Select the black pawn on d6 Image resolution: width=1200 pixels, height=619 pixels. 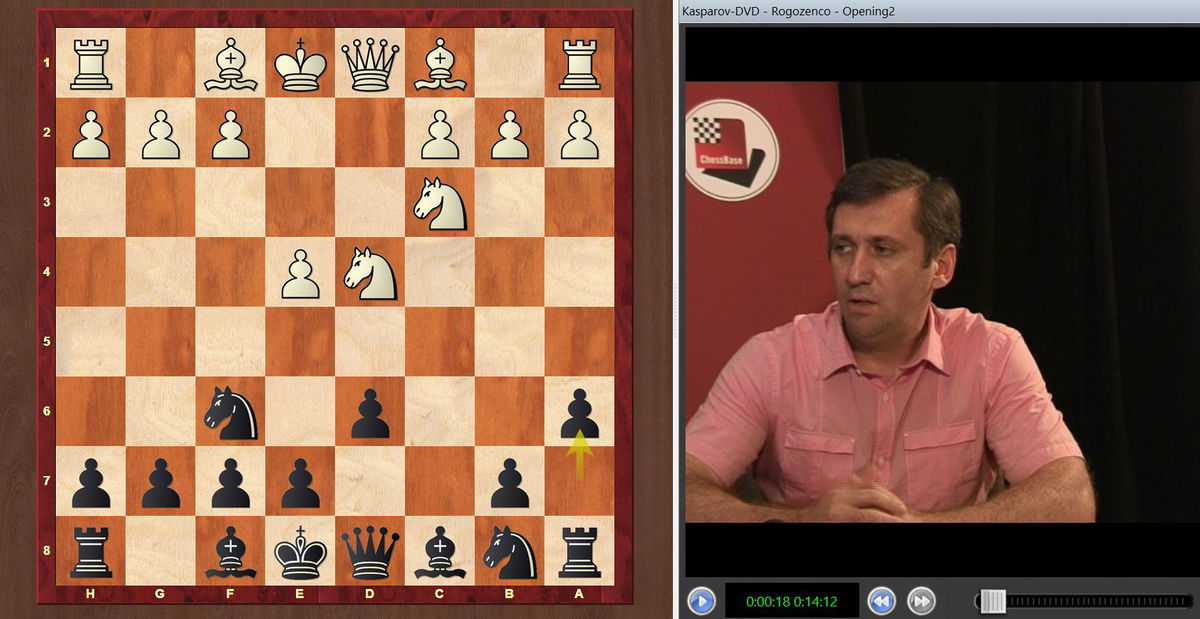370,412
